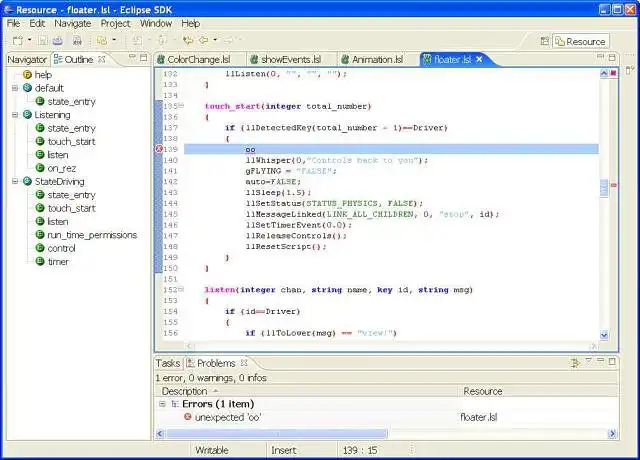This screenshot has width=640, height=460.
Task: Collapse the StateDriving state node
Action: click(15, 182)
